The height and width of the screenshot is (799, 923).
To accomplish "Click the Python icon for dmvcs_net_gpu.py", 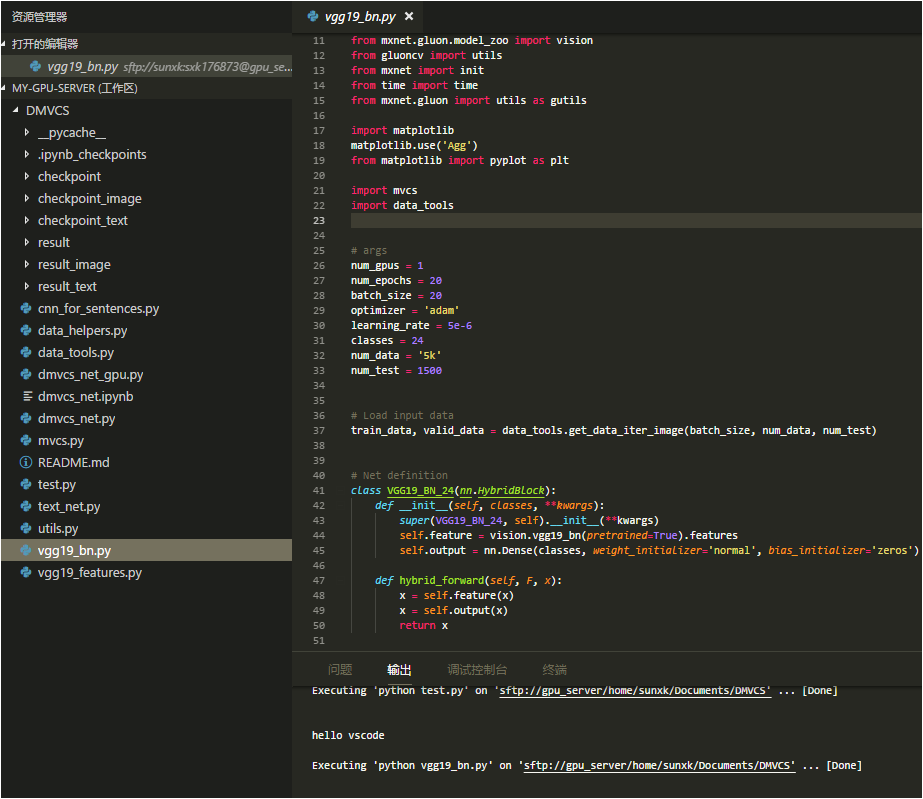I will tap(27, 374).
